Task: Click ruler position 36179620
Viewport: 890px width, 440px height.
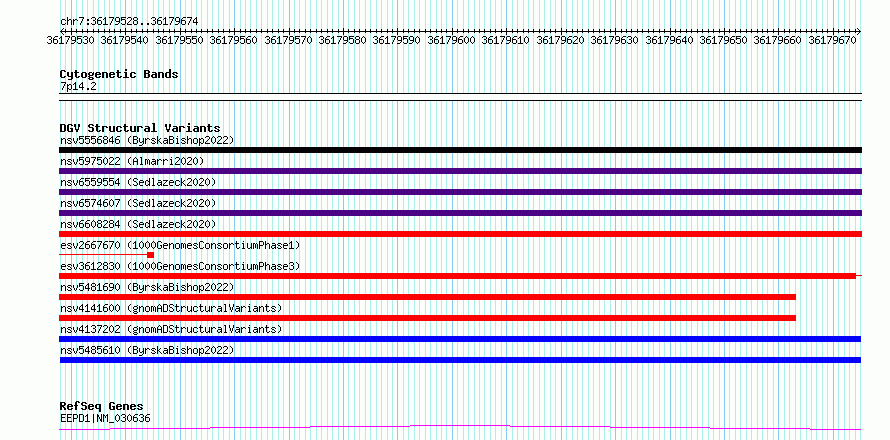Action: (x=560, y=40)
